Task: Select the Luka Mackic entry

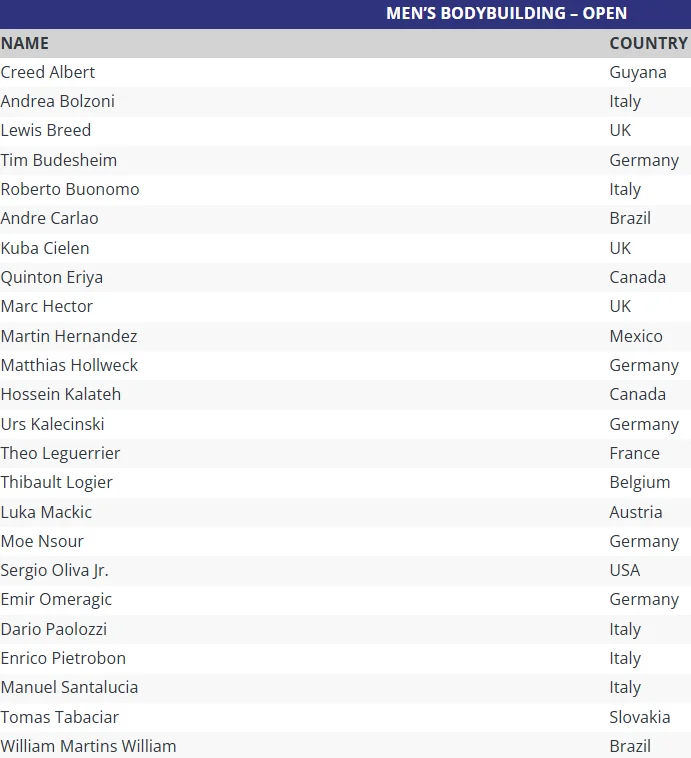Action: click(x=46, y=512)
